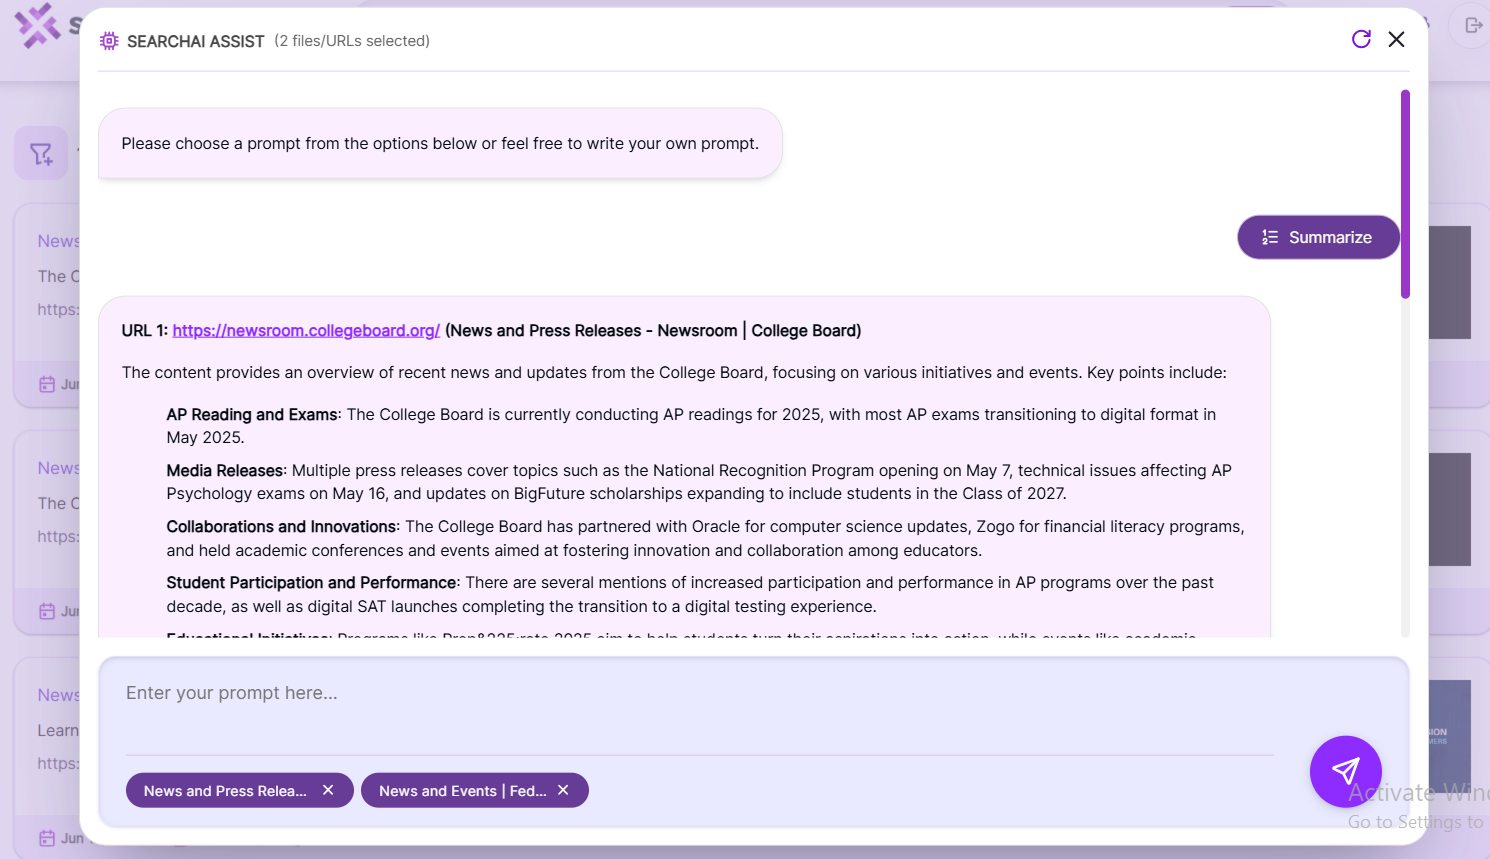Click the 'Collaborations and Innovations' heading text

tap(281, 526)
